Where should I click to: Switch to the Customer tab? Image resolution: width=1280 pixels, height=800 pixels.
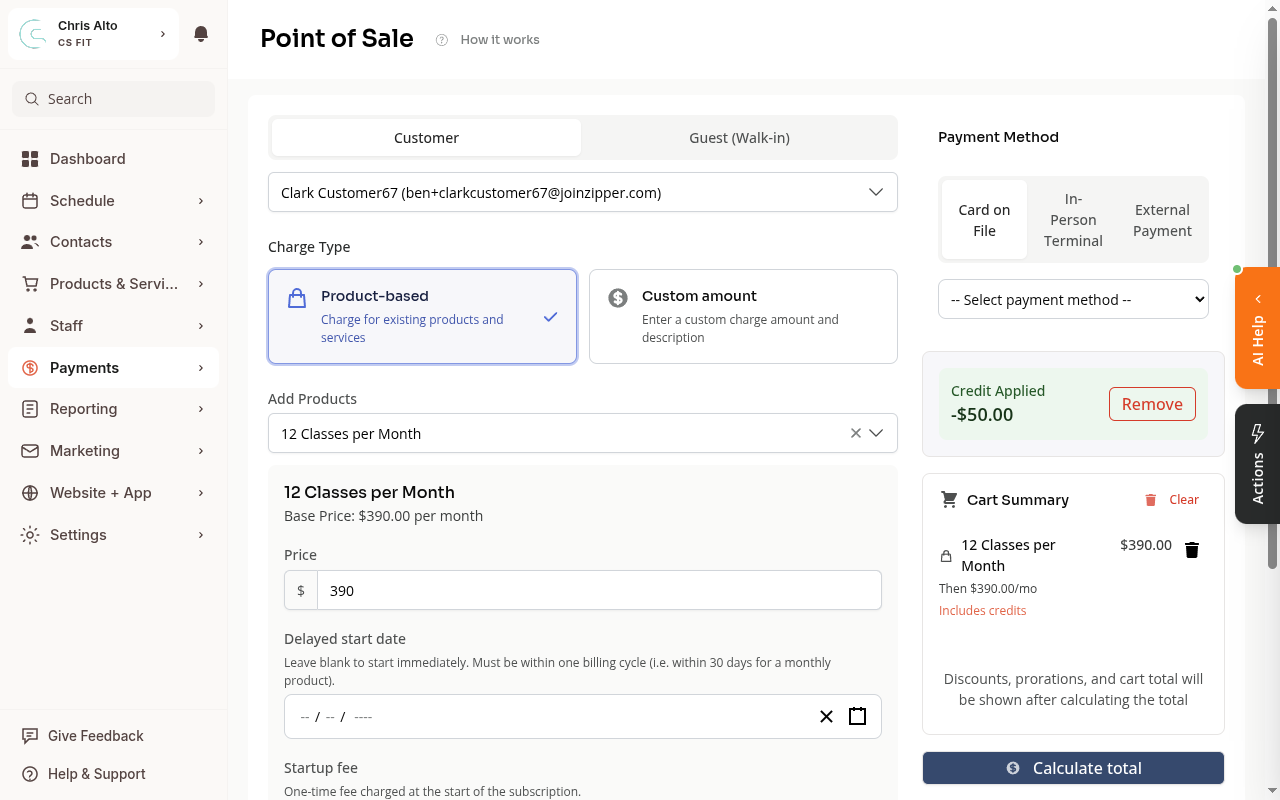tap(426, 137)
